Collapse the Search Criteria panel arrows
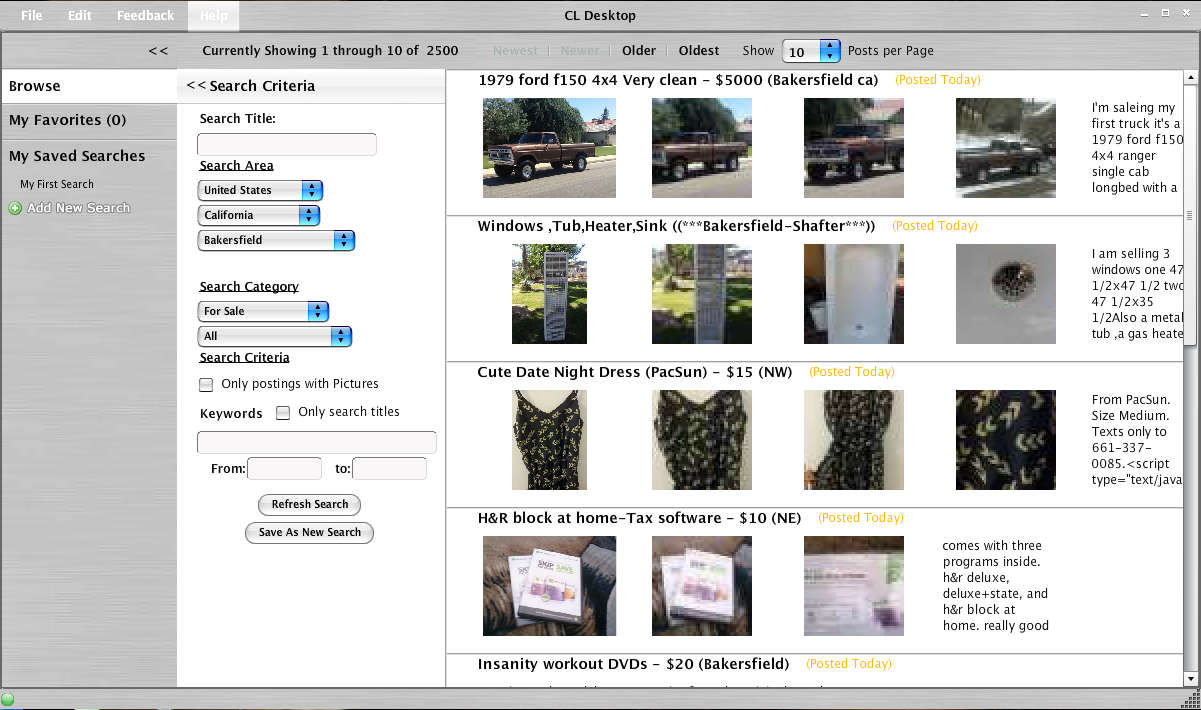This screenshot has height=710, width=1201. click(196, 86)
